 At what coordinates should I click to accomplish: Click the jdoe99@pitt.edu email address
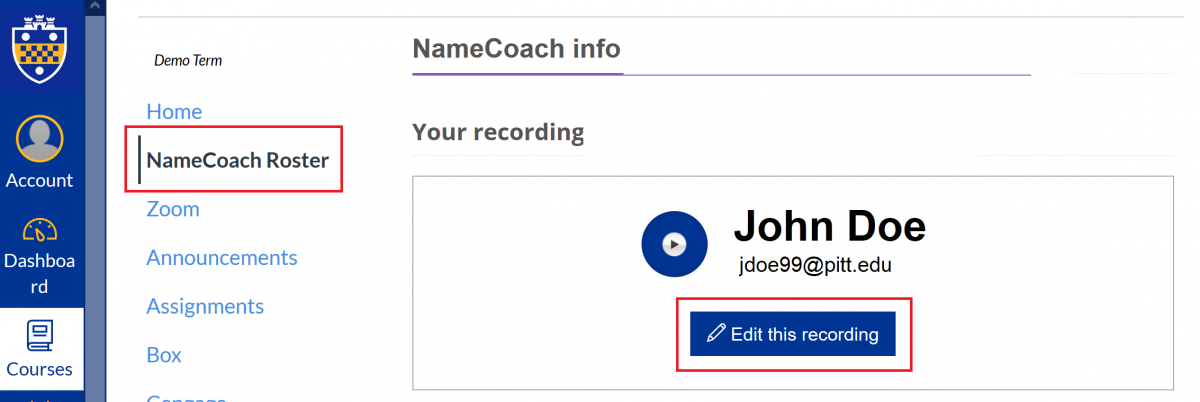(x=815, y=266)
